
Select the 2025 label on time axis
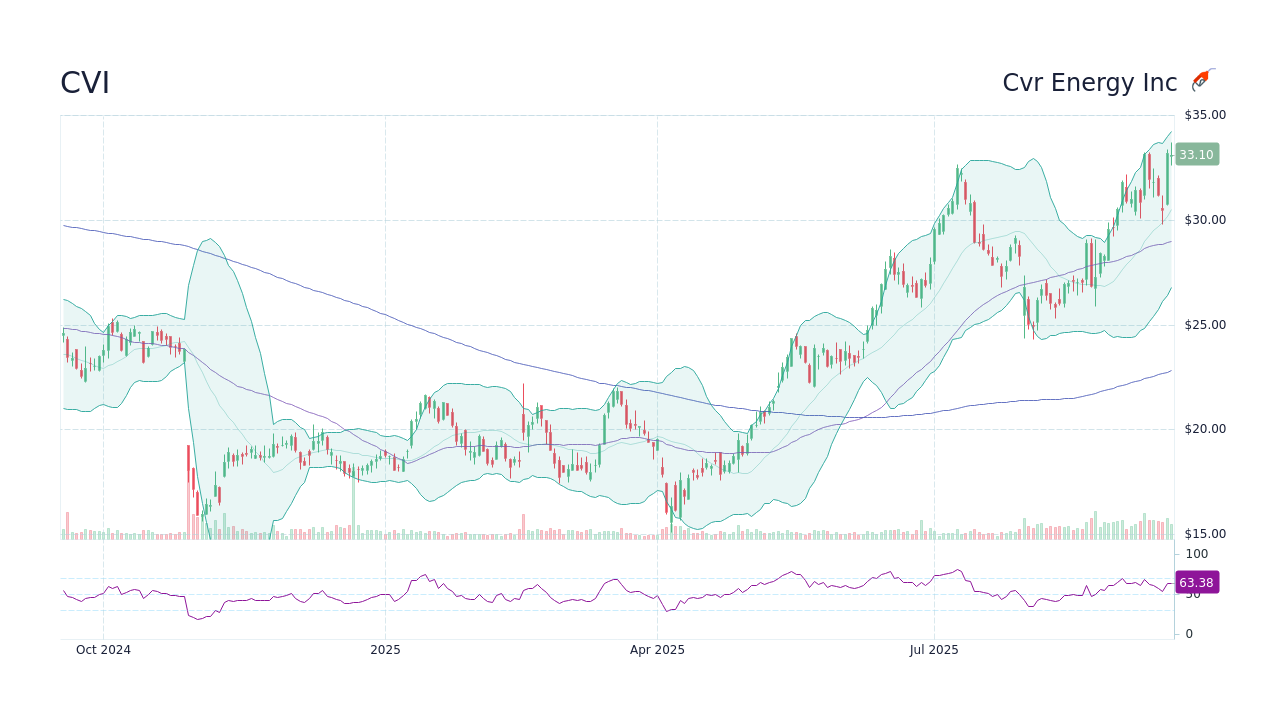tap(384, 649)
